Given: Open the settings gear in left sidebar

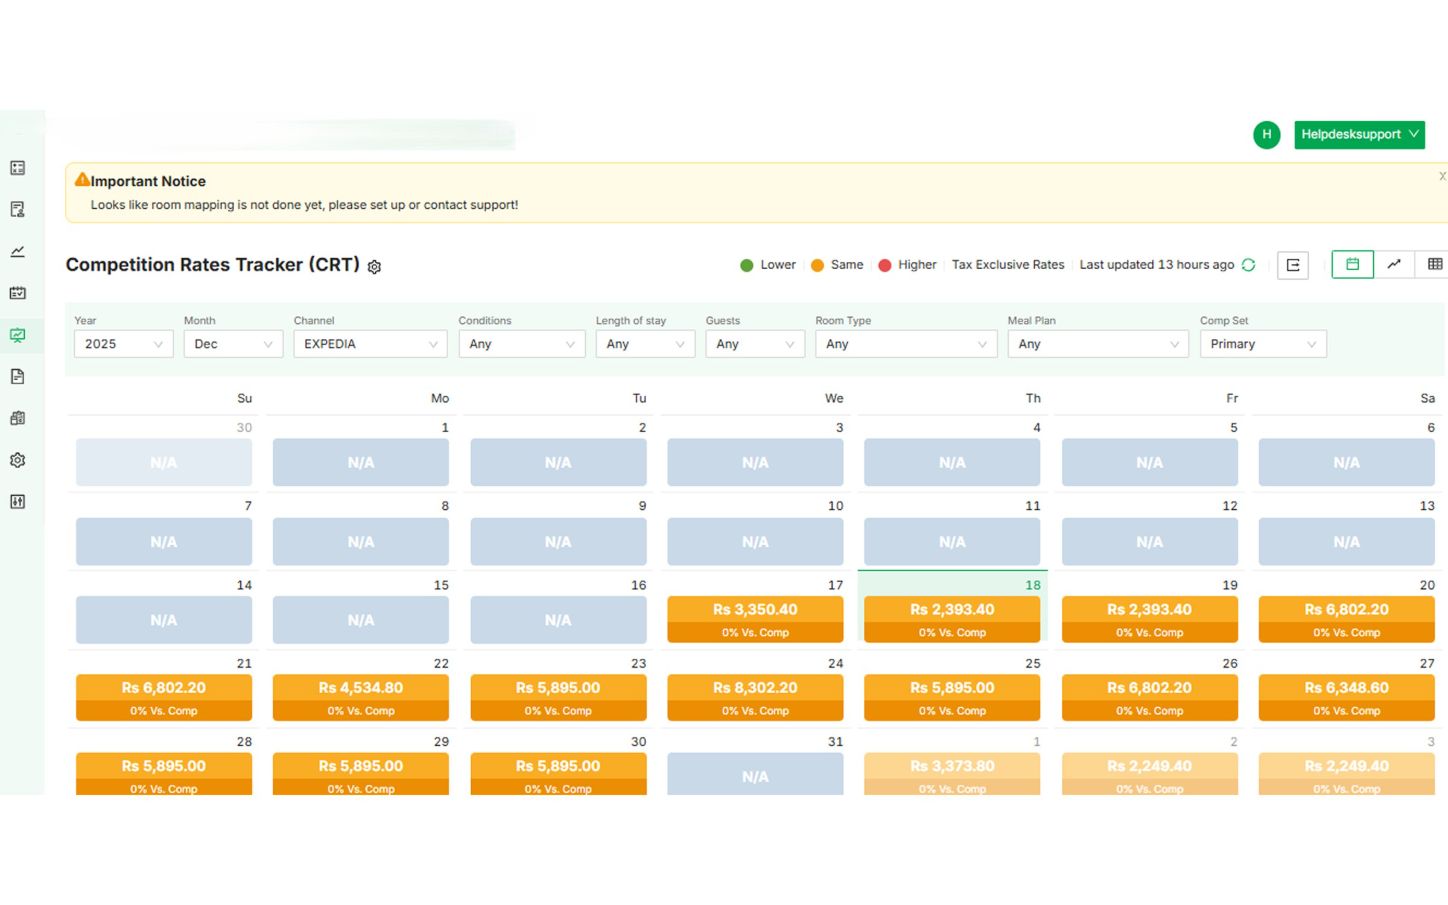Looking at the screenshot, I should tap(18, 460).
